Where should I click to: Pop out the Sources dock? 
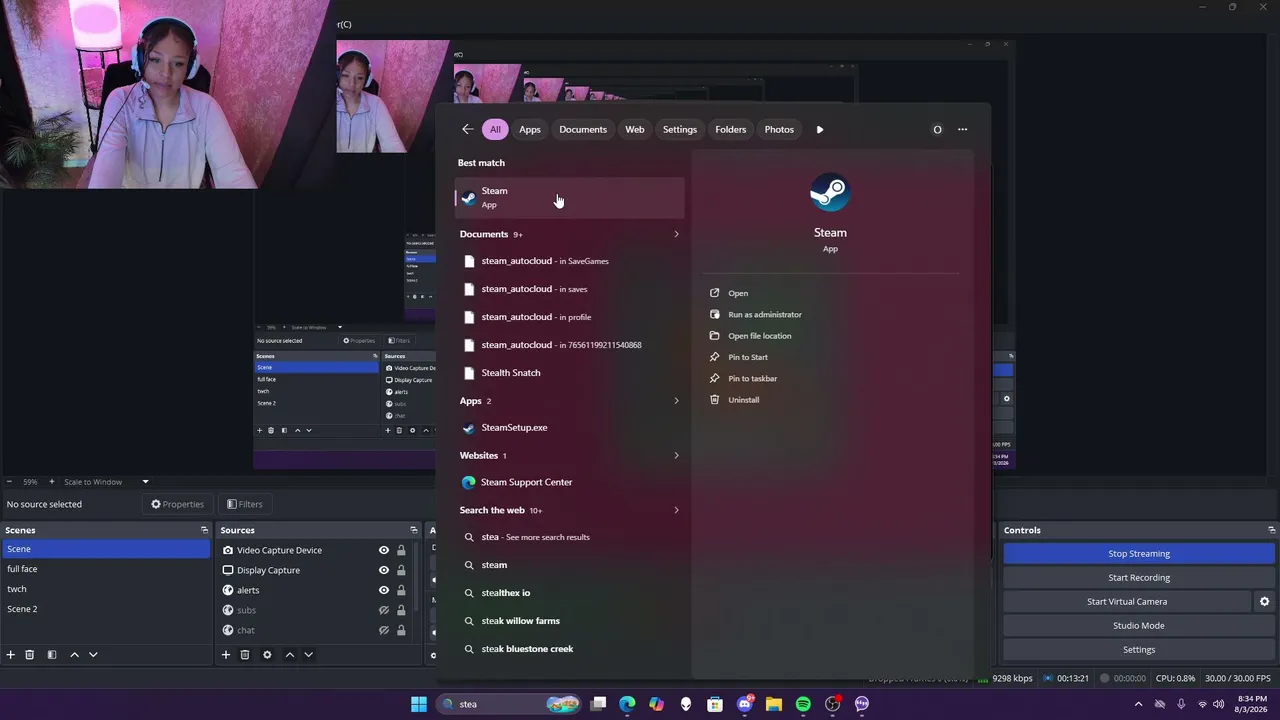pyautogui.click(x=413, y=530)
